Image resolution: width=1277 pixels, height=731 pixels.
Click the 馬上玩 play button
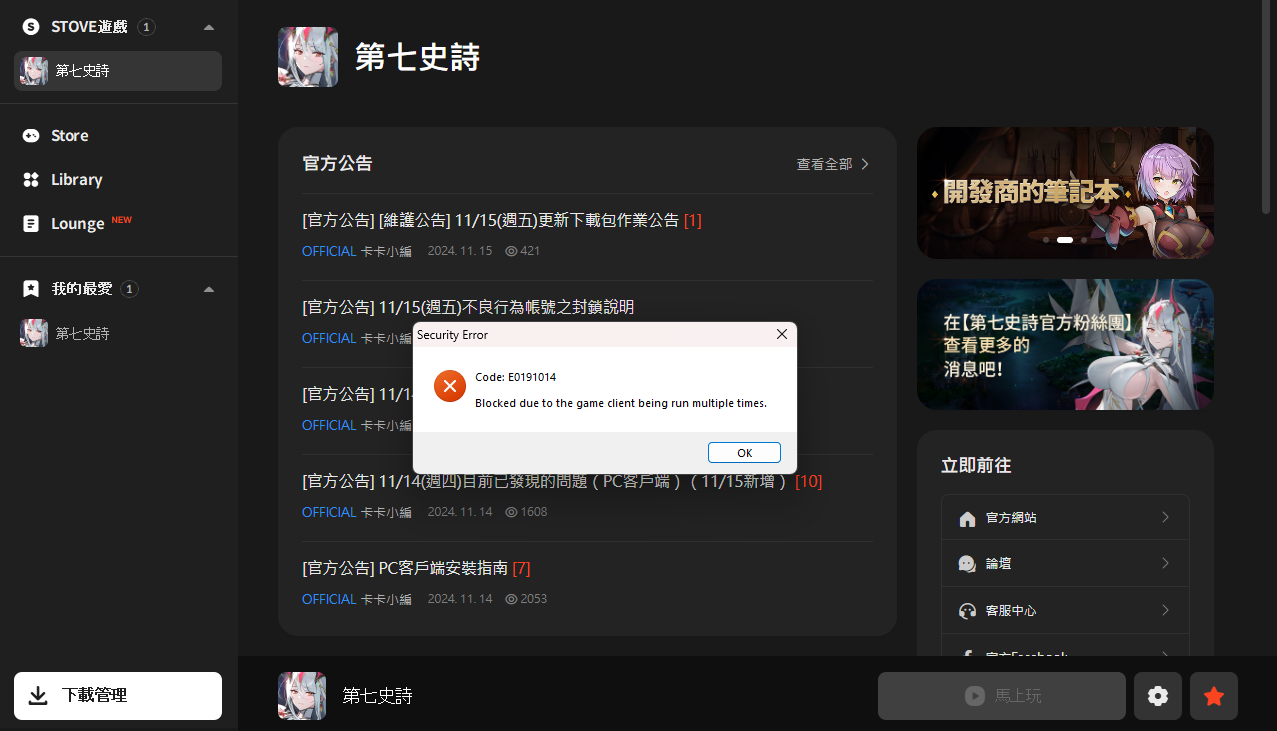click(1002, 696)
